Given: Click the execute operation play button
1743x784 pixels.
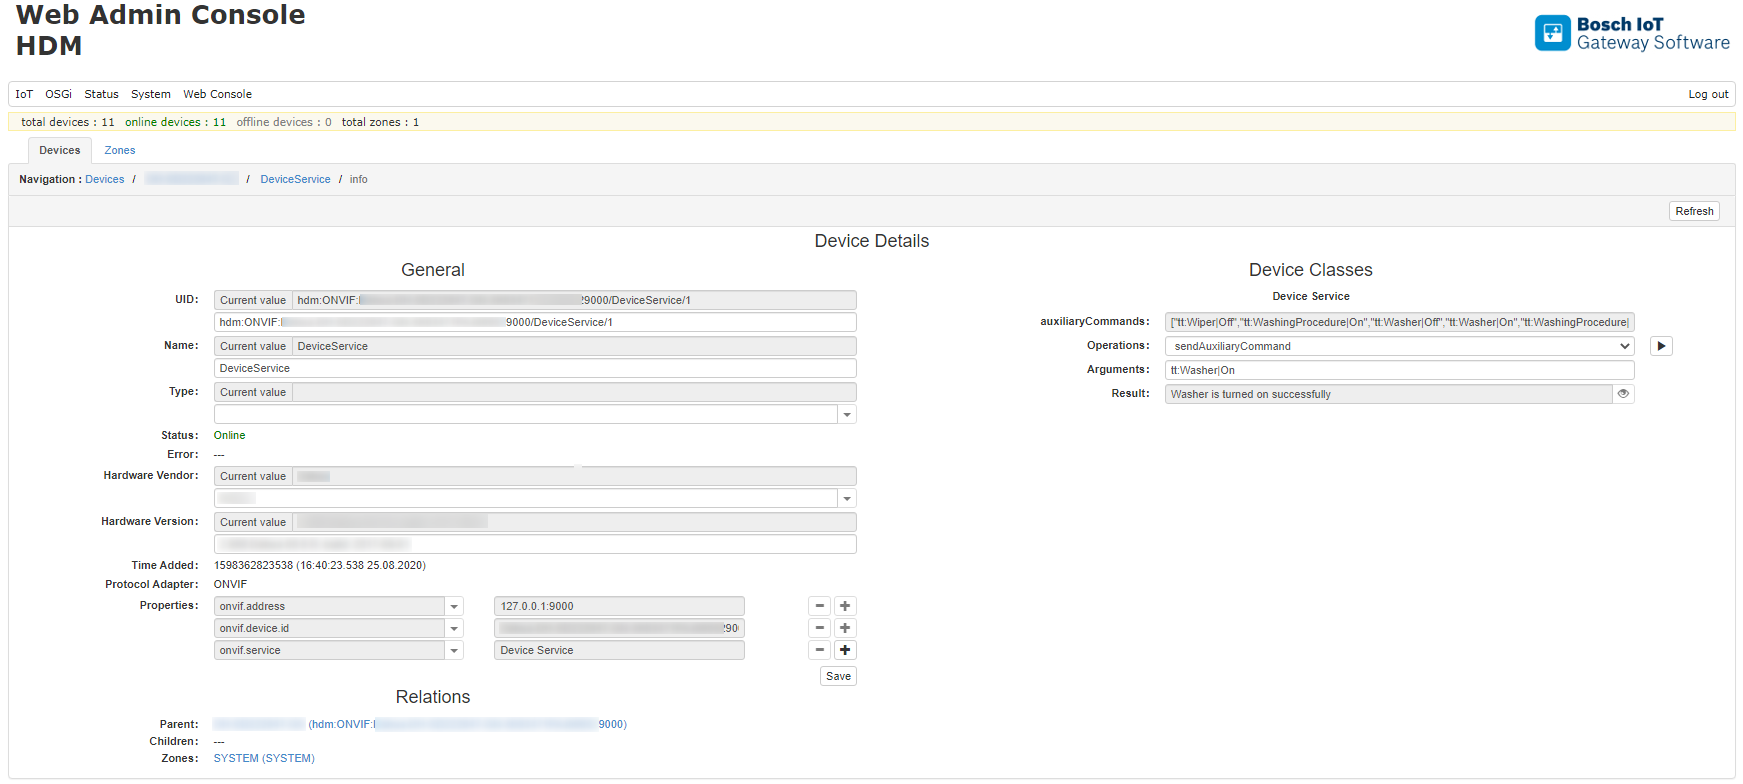Looking at the screenshot, I should [x=1661, y=346].
